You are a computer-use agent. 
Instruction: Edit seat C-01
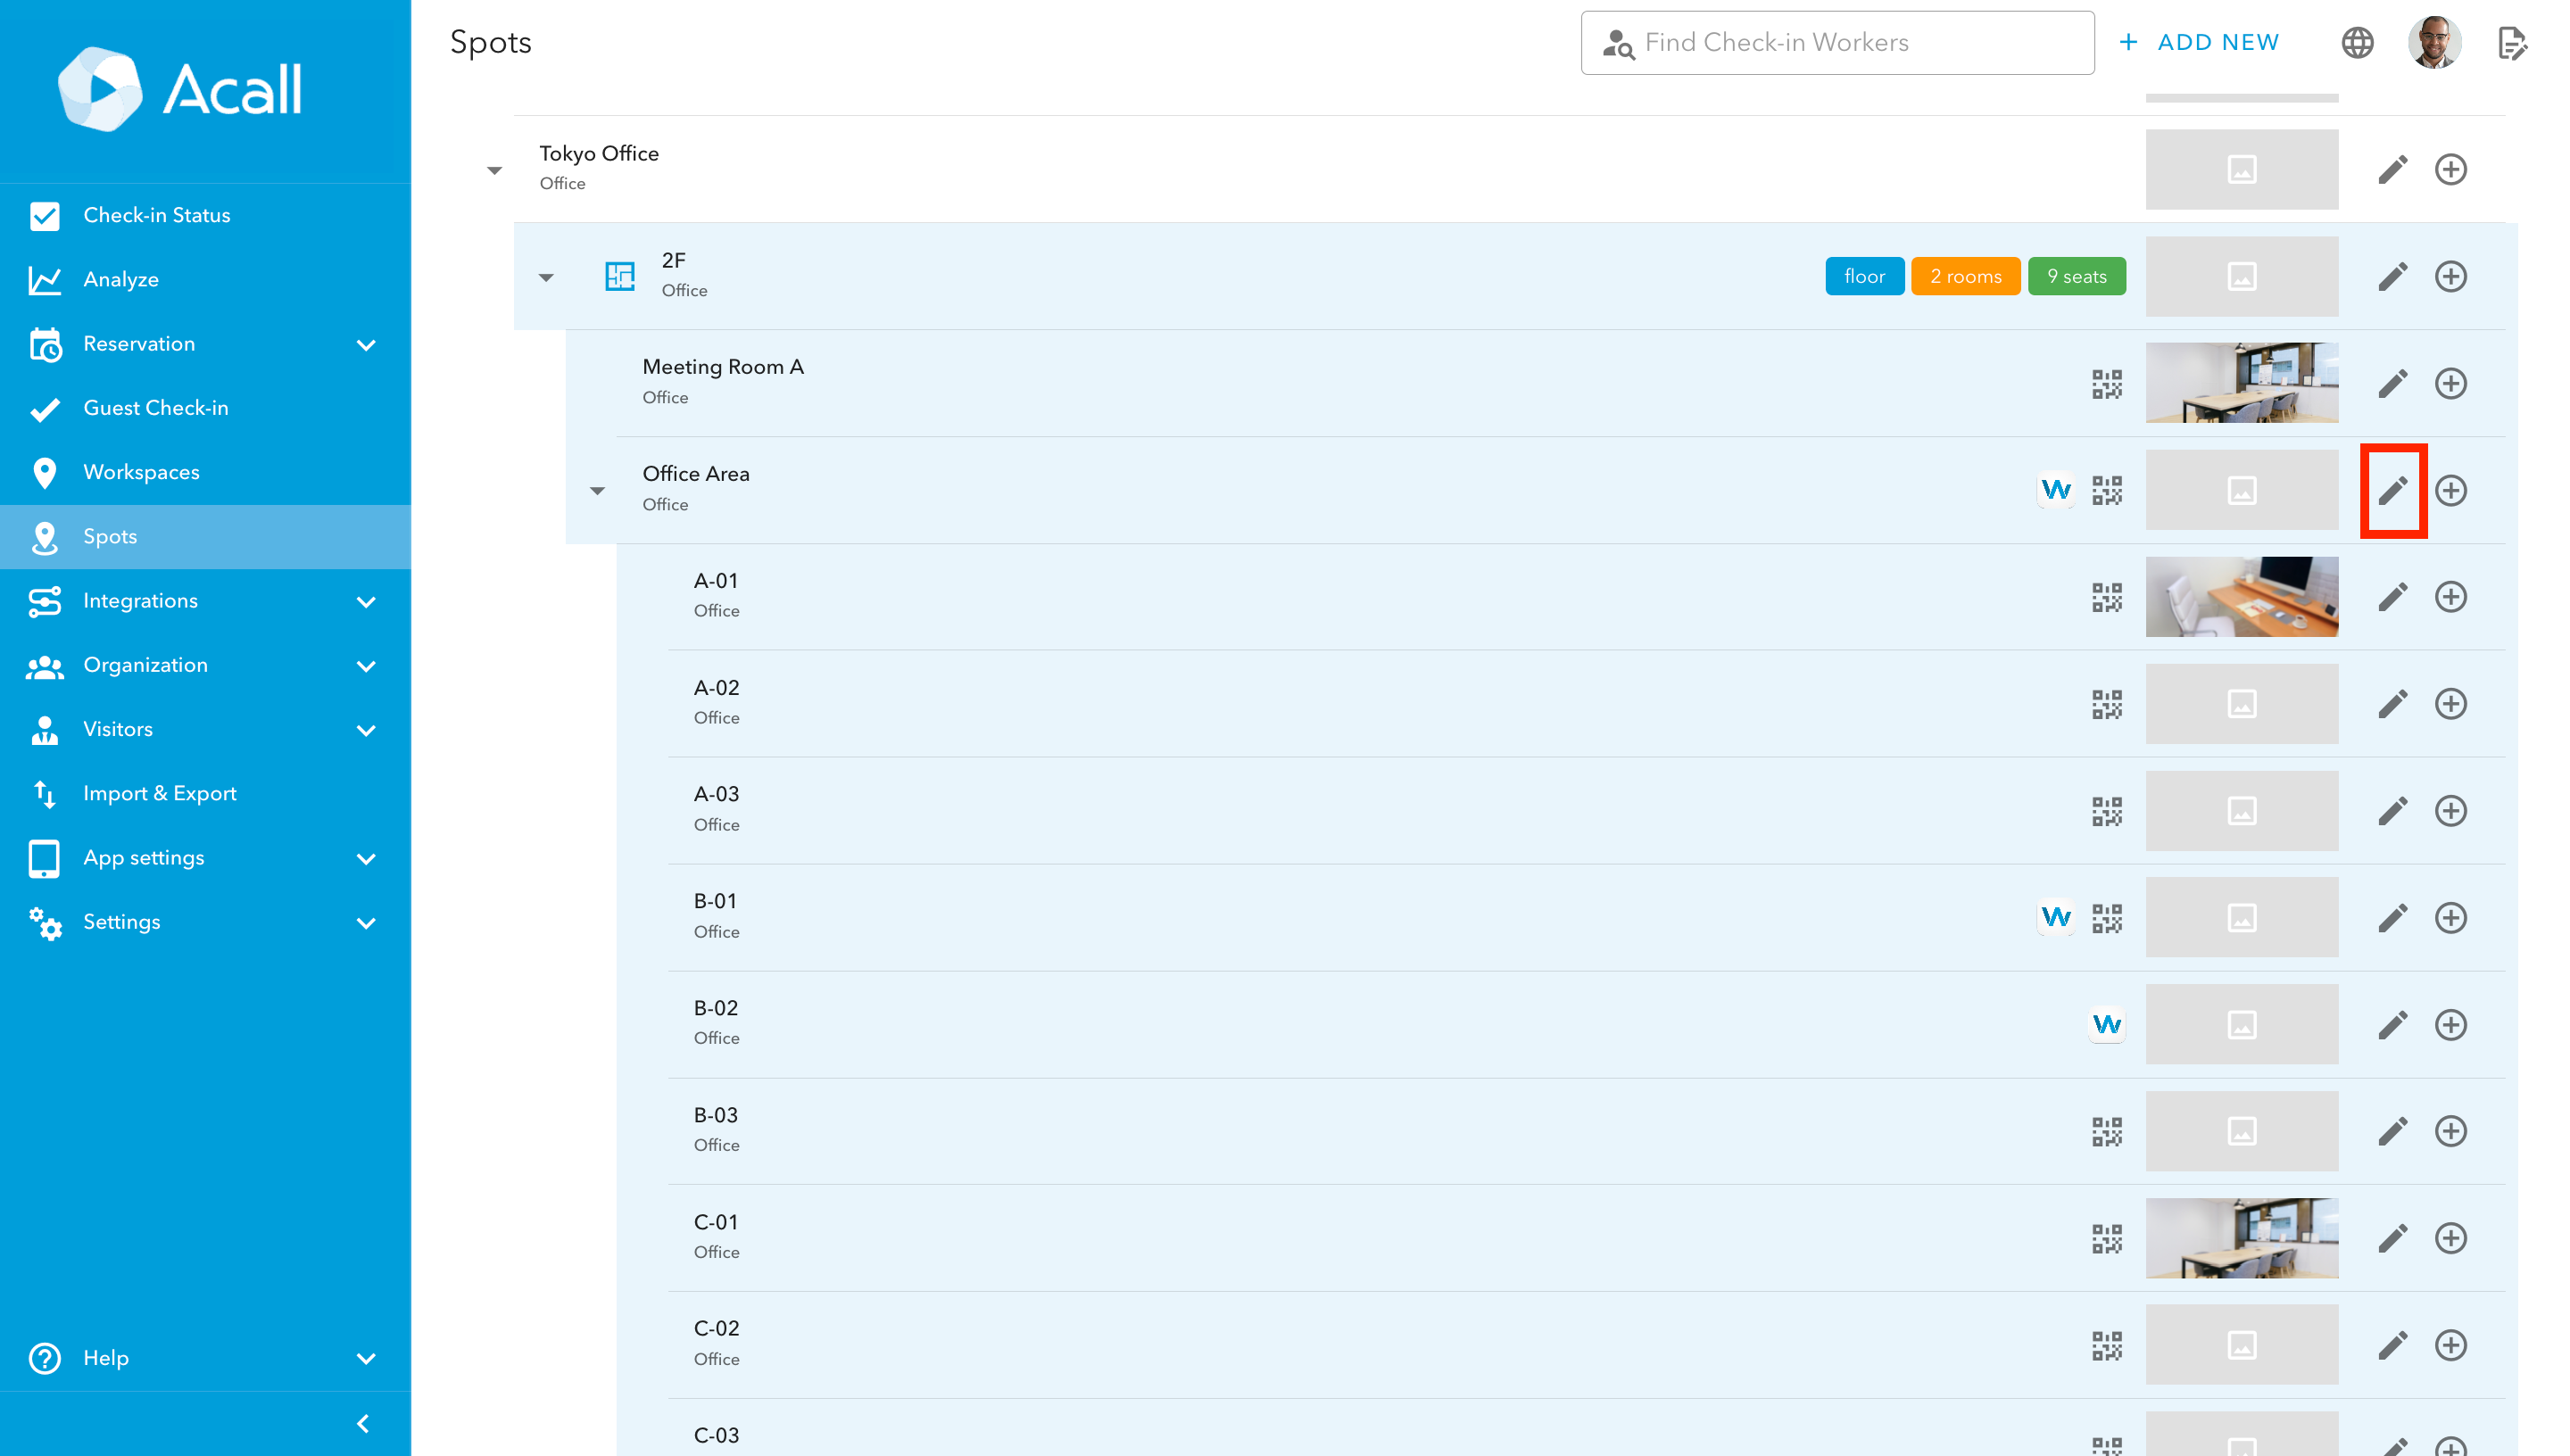[2392, 1238]
